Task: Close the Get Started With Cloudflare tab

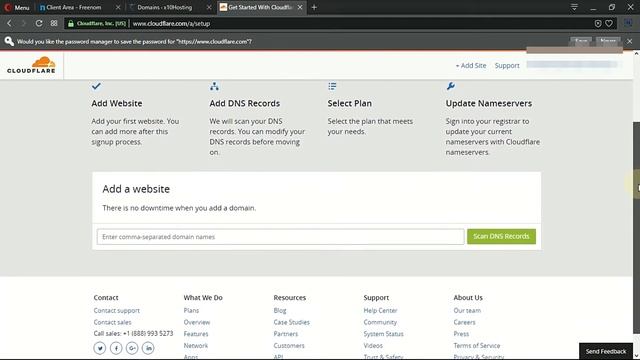Action: 300,7
